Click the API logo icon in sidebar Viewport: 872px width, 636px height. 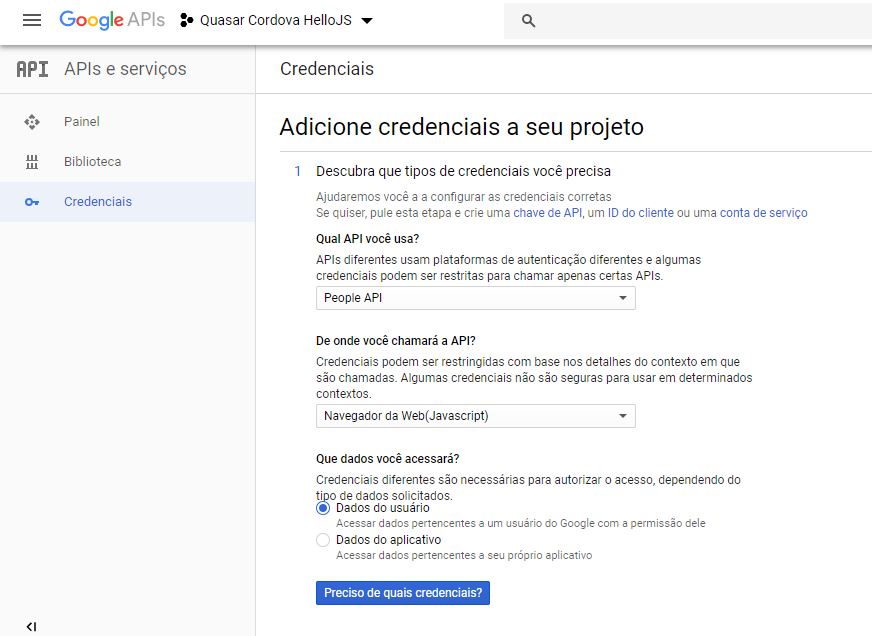click(x=32, y=69)
